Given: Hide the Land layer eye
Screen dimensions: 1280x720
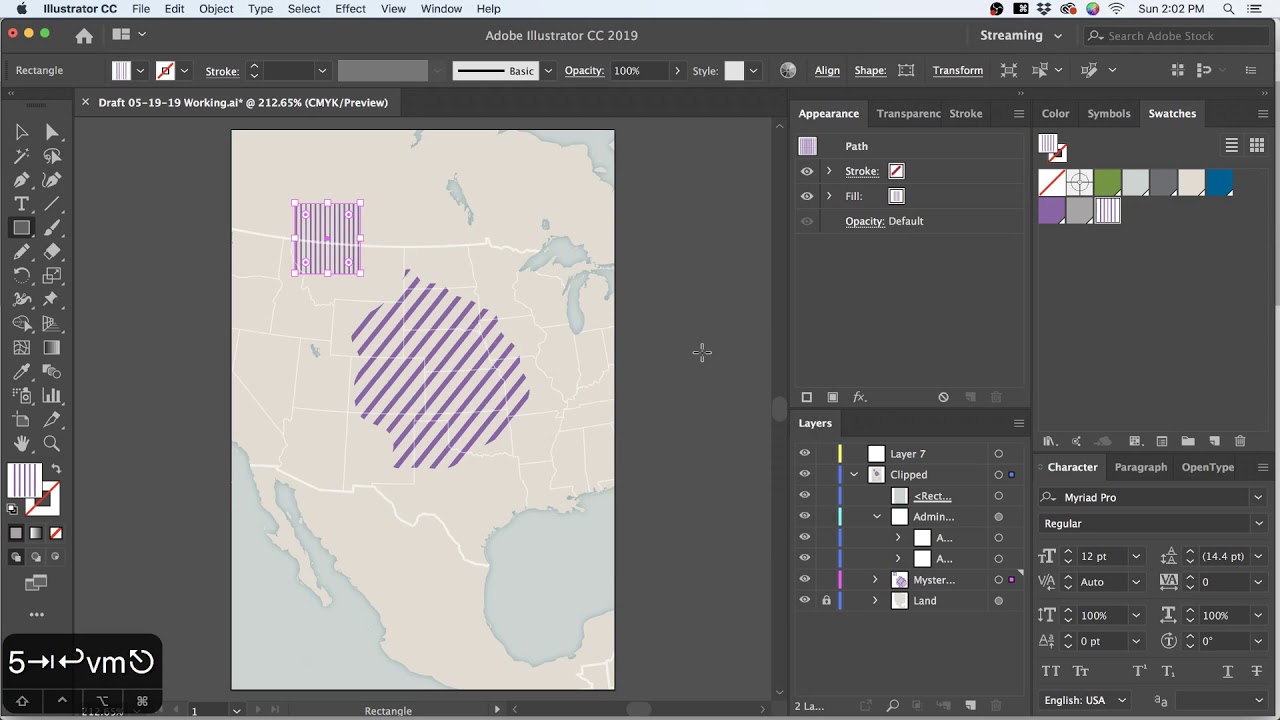Looking at the screenshot, I should click(805, 600).
